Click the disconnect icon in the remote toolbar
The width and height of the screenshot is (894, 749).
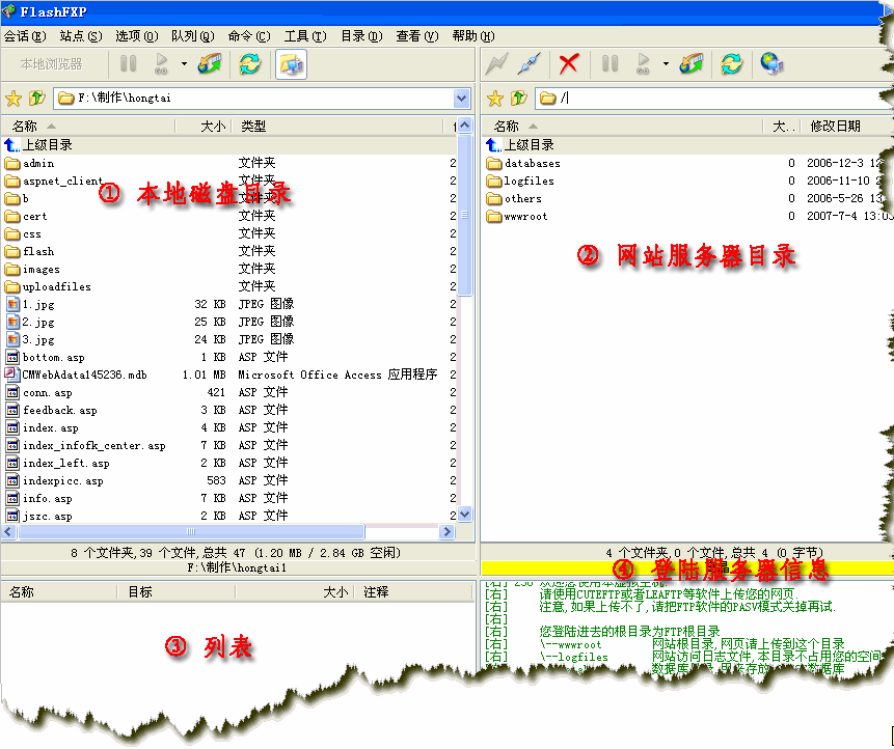coord(531,65)
